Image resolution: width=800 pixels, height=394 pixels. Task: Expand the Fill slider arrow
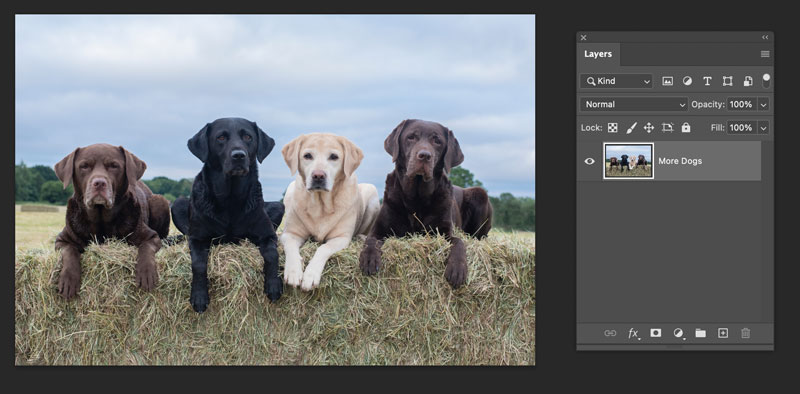[x=763, y=128]
